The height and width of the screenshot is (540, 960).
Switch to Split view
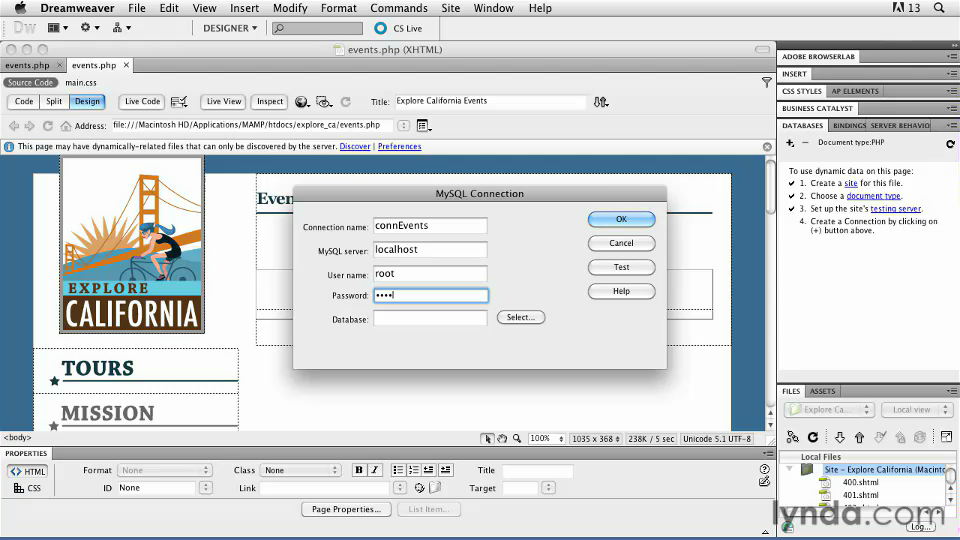[x=54, y=102]
